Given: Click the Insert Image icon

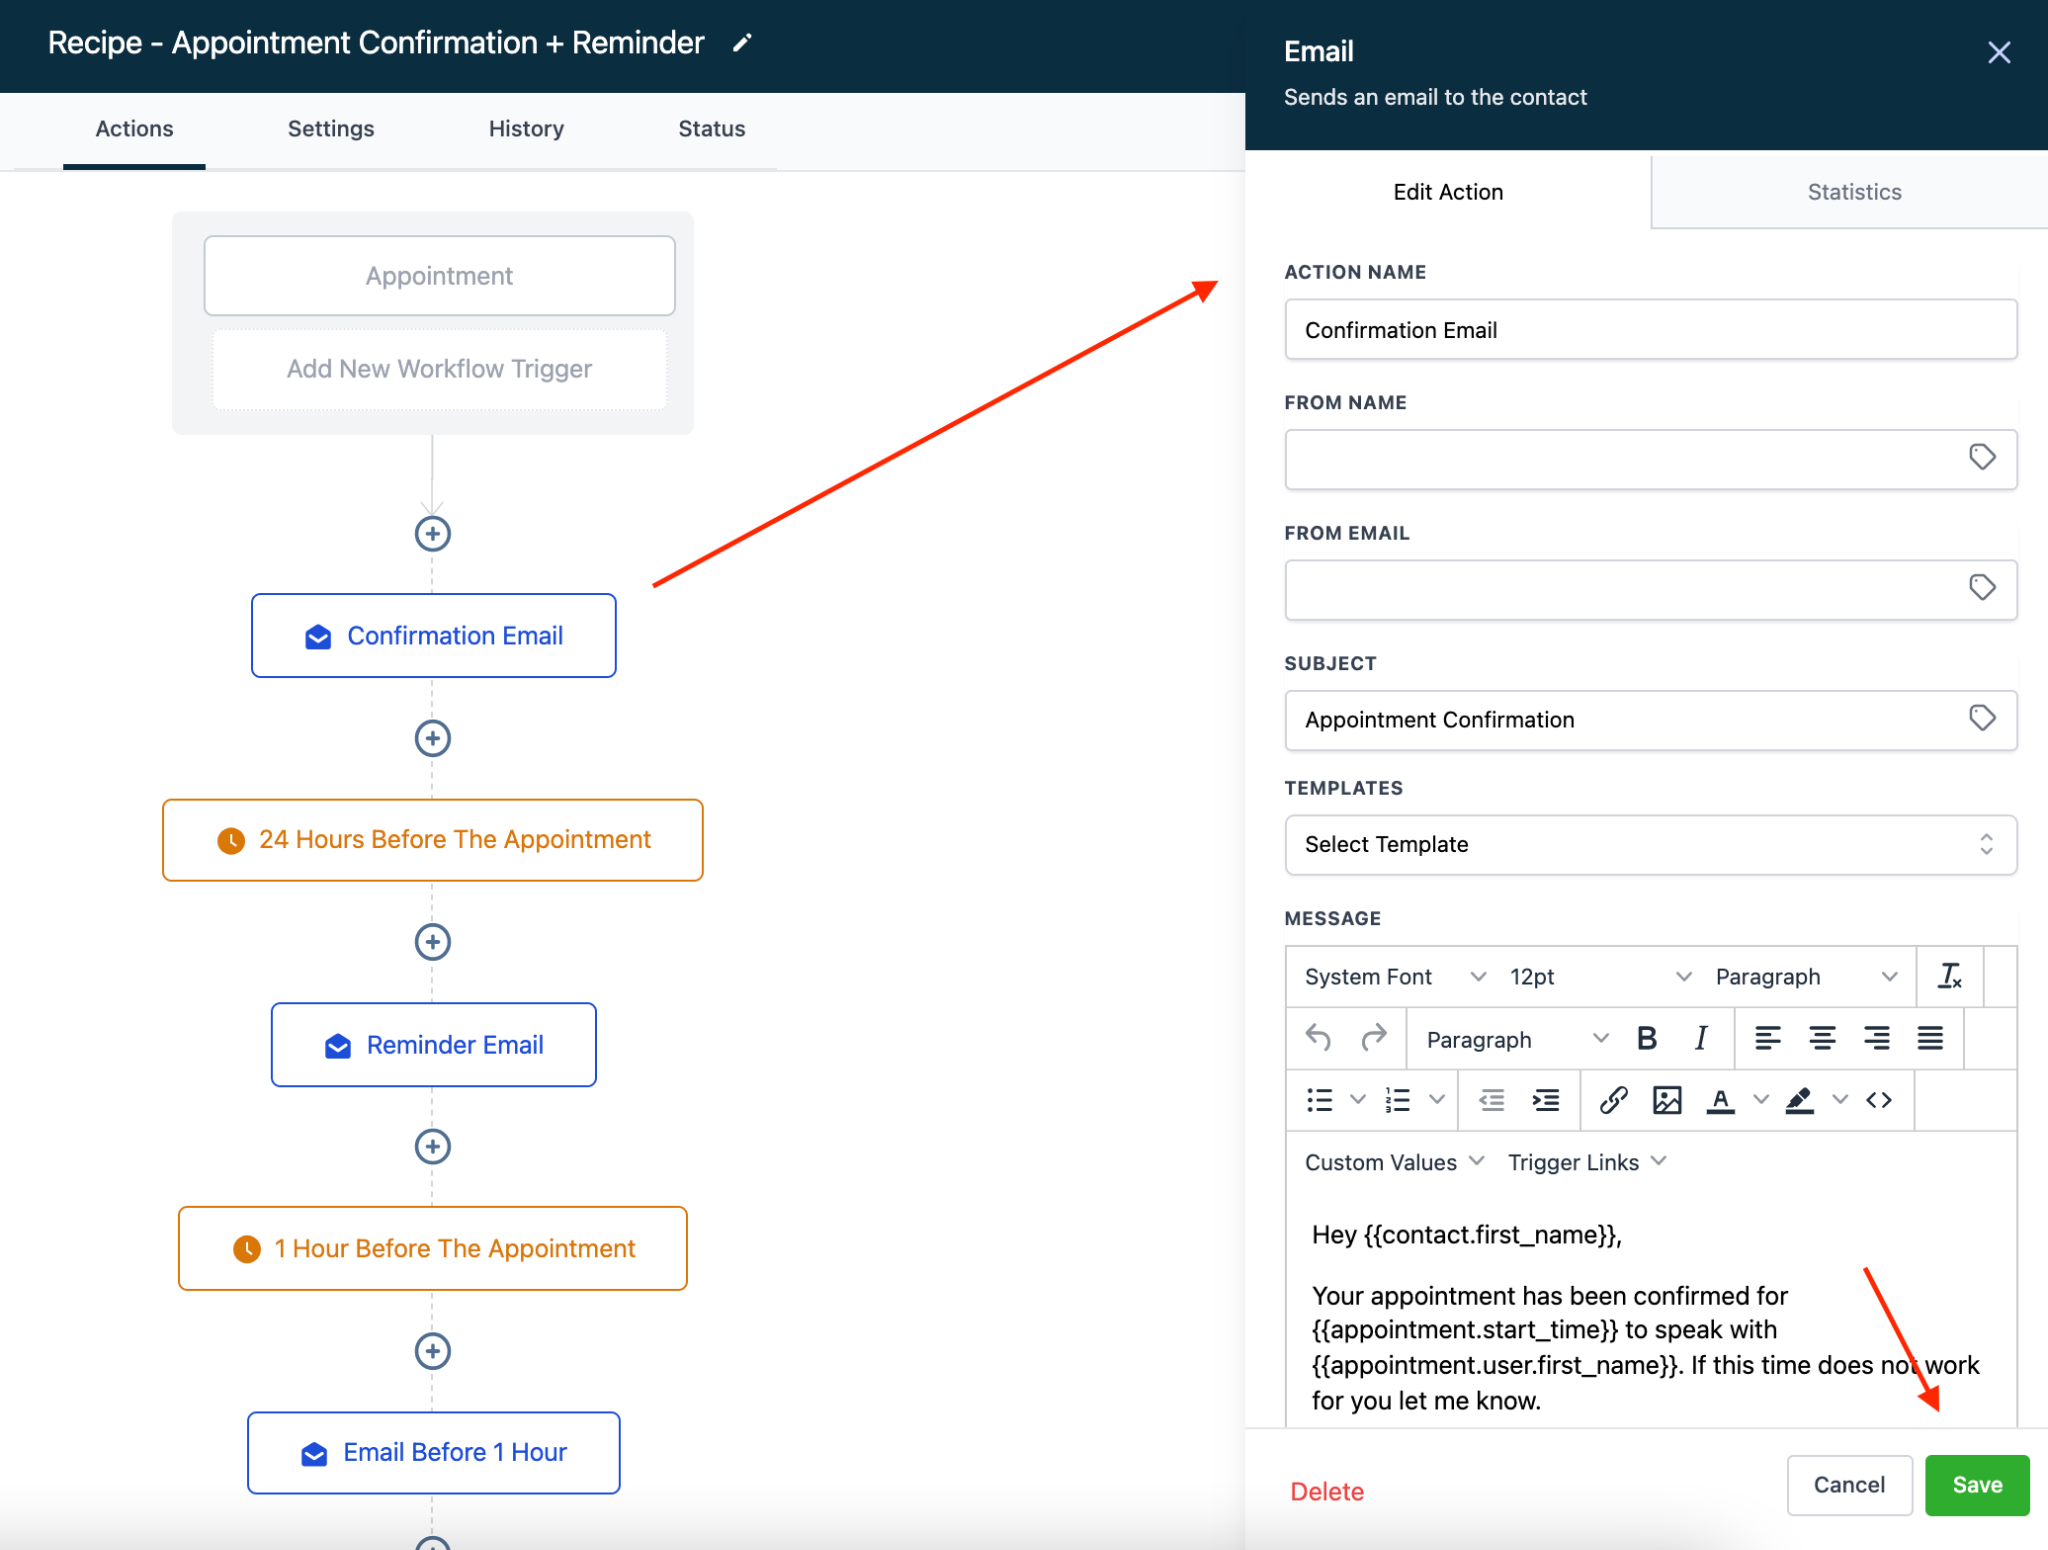Looking at the screenshot, I should (x=1665, y=1100).
